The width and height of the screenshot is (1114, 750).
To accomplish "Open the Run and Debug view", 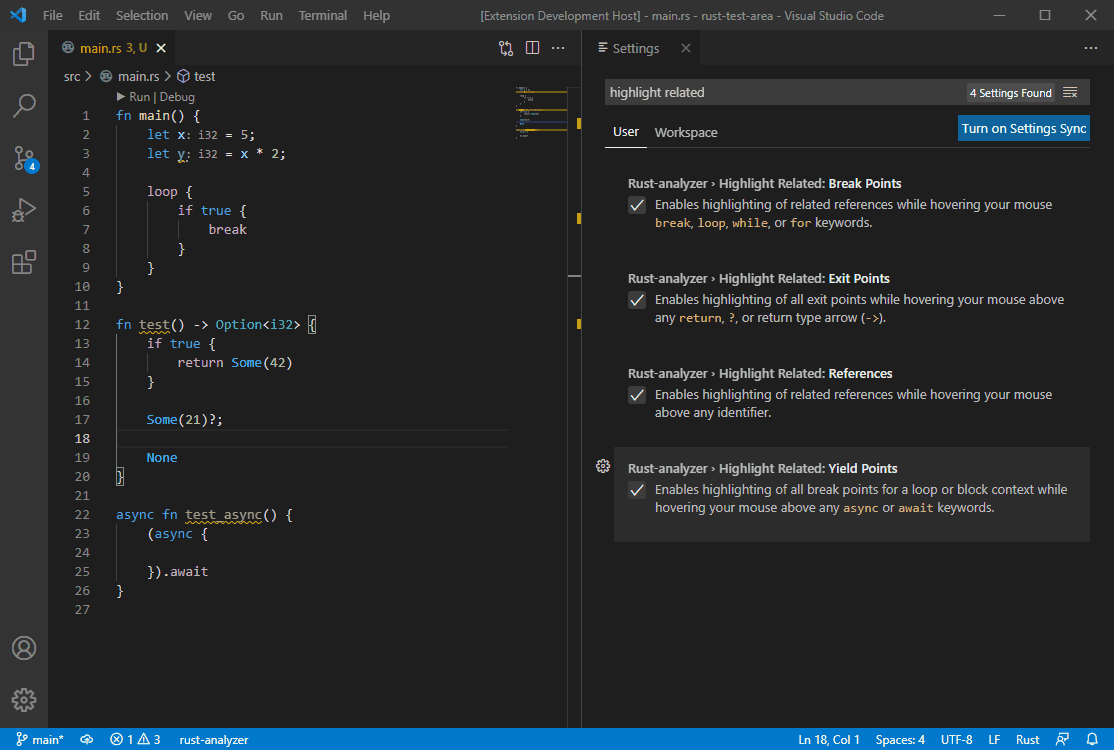I will (x=24, y=210).
